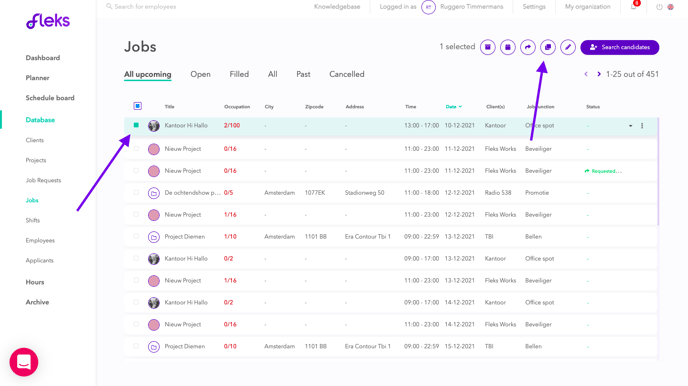Screen dimensions: 688x386
Task: Toggle the select-all checkbox in the table header
Action: click(137, 106)
